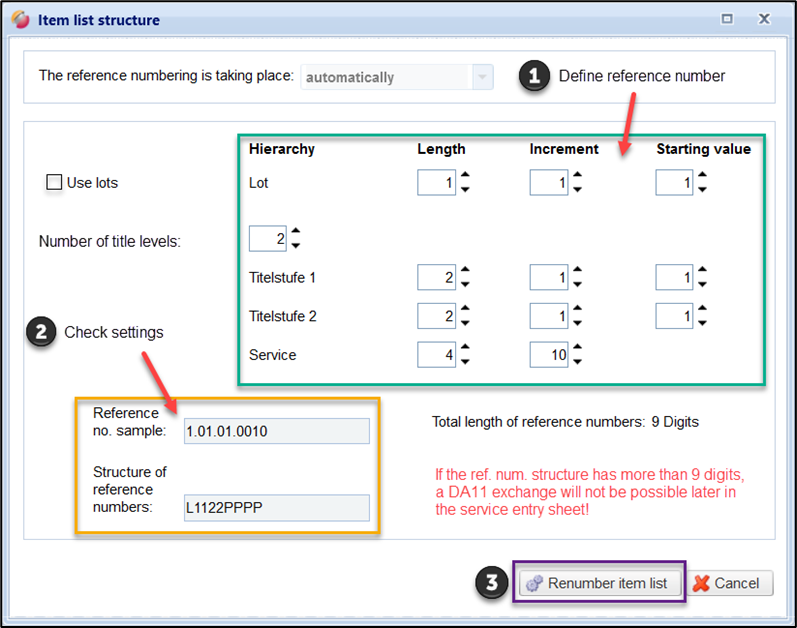Increase the Lot length value
Viewport: 797px width, 628px height.
(x=465, y=177)
